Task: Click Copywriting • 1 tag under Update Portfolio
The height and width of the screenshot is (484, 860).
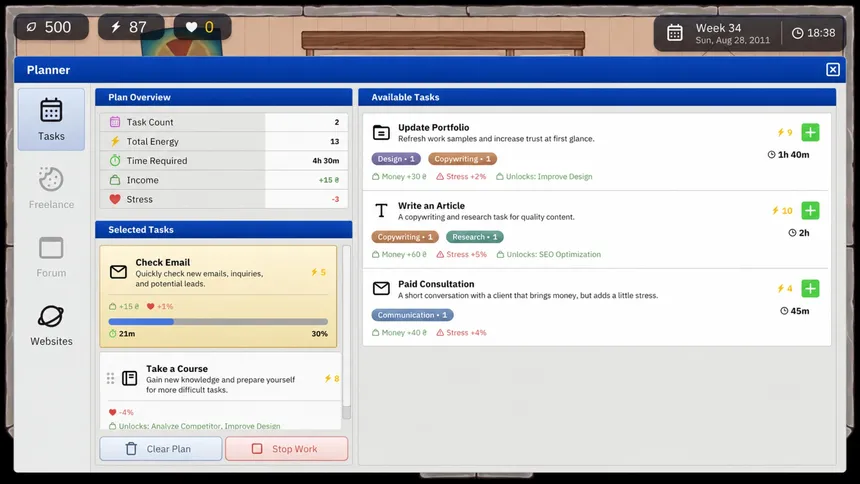Action: (462, 159)
